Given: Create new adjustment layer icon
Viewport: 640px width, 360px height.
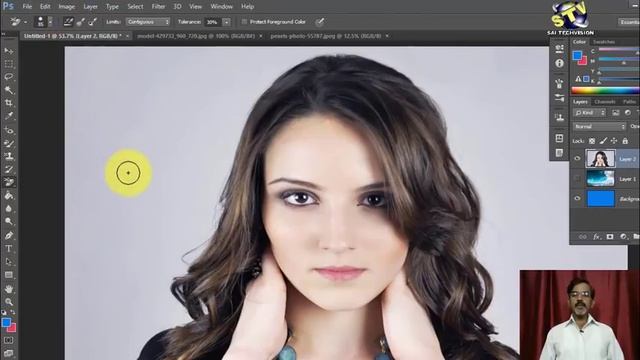Looking at the screenshot, I should pos(623,237).
